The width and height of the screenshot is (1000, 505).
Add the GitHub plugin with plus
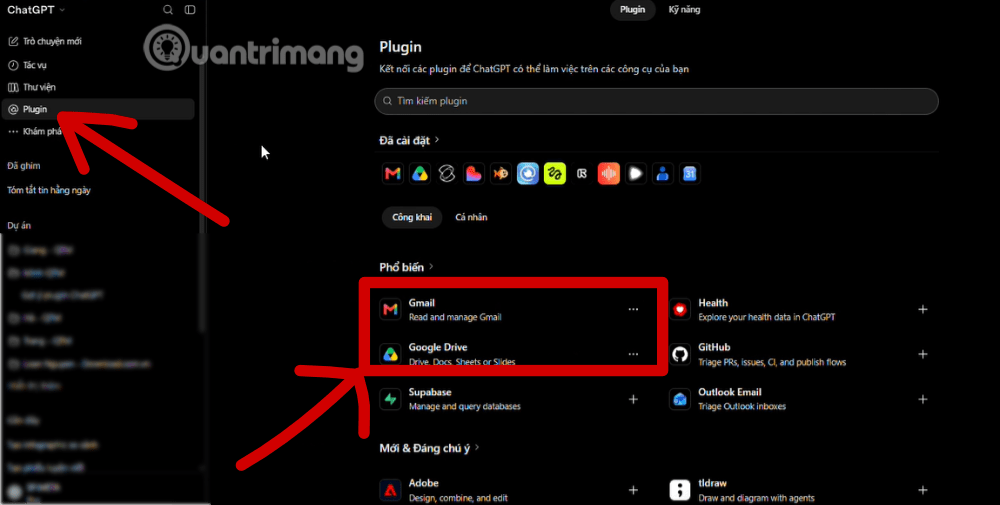(922, 355)
